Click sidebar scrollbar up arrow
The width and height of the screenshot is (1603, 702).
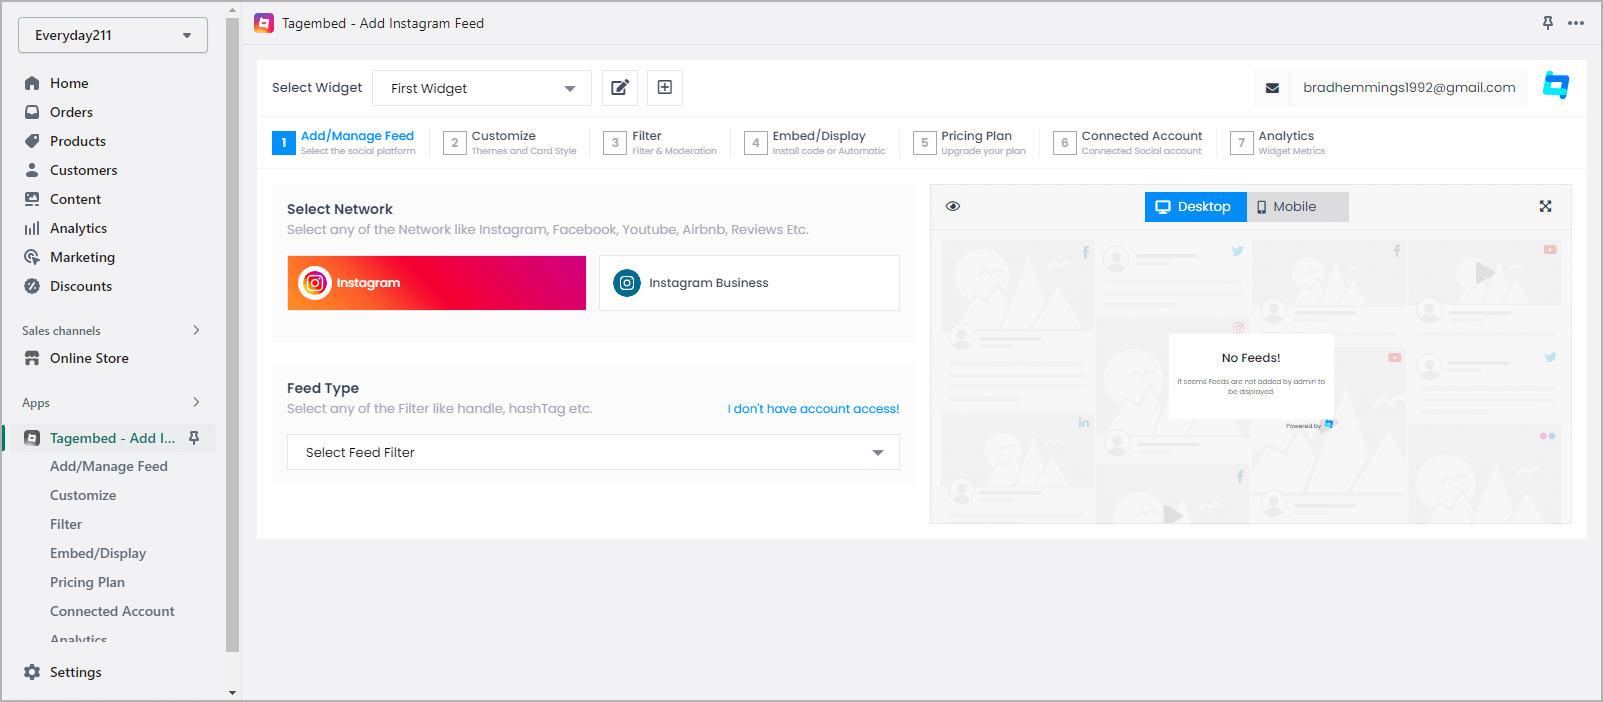233,10
